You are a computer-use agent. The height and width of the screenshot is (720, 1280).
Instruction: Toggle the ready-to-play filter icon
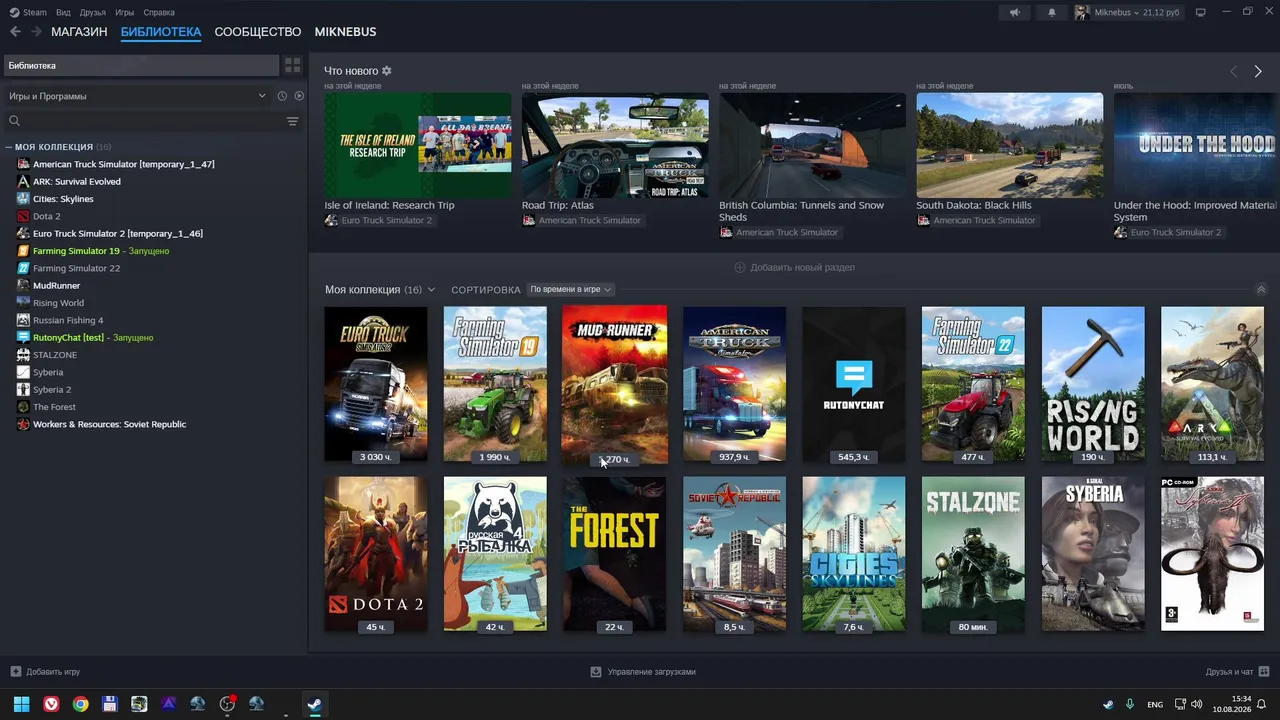[x=299, y=96]
